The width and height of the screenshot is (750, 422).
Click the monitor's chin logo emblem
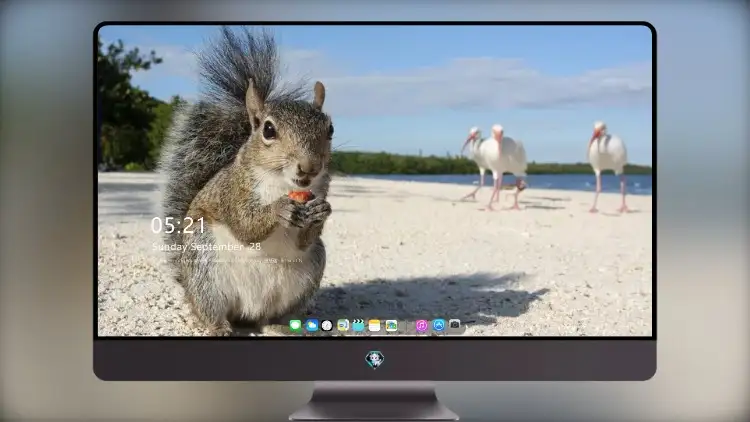pyautogui.click(x=375, y=360)
